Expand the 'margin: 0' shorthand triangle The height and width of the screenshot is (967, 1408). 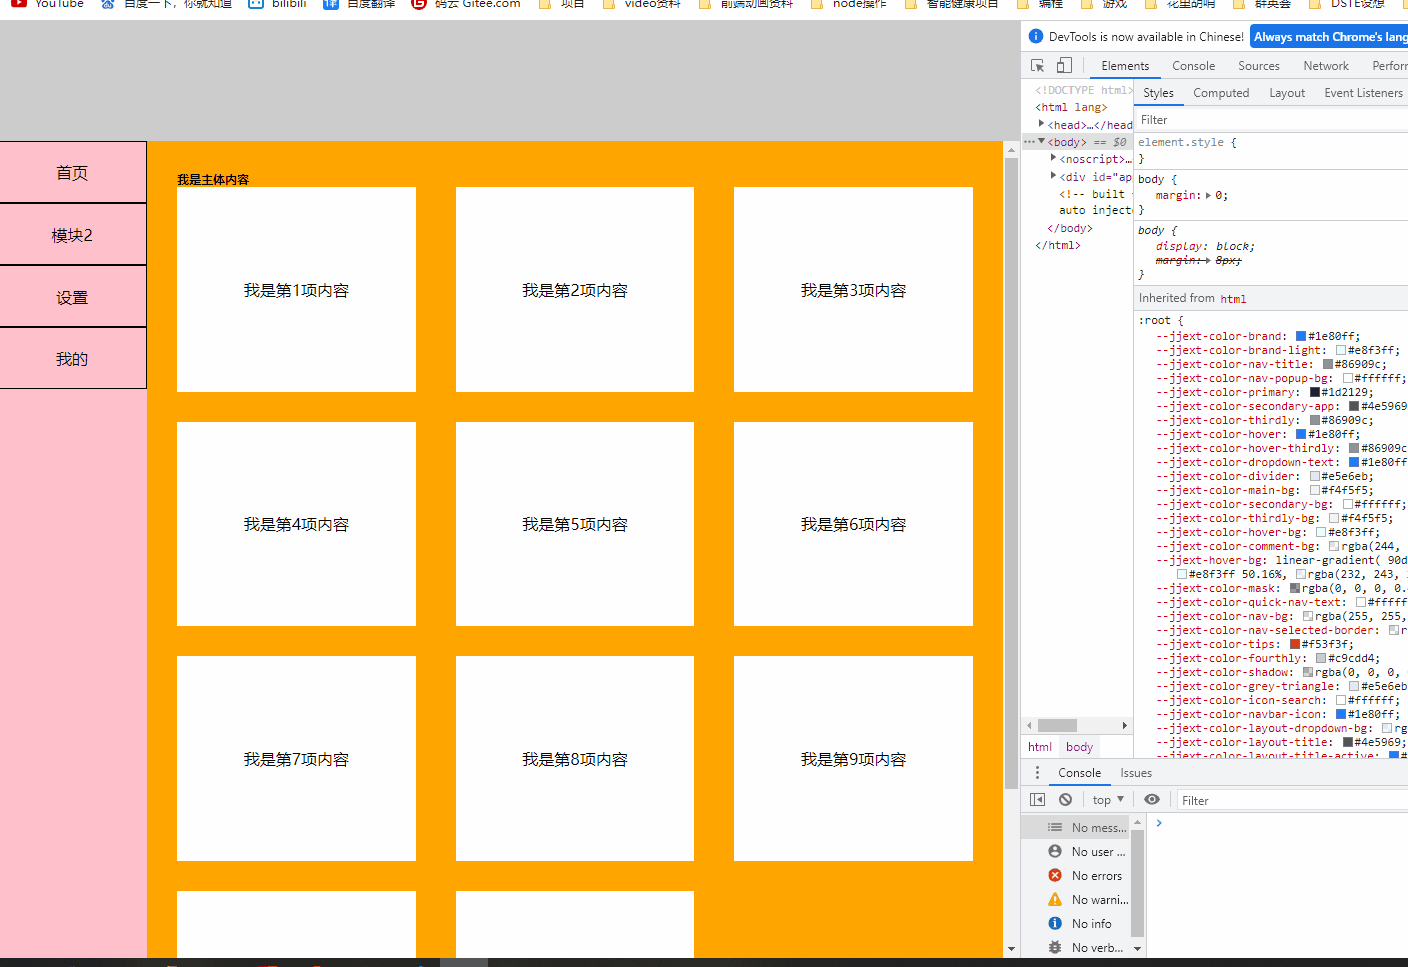(1209, 196)
